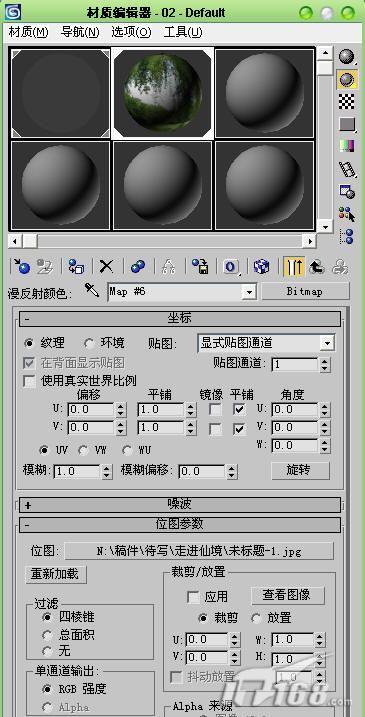
Task: Toggle the Show End Result icon
Action: tap(294, 266)
